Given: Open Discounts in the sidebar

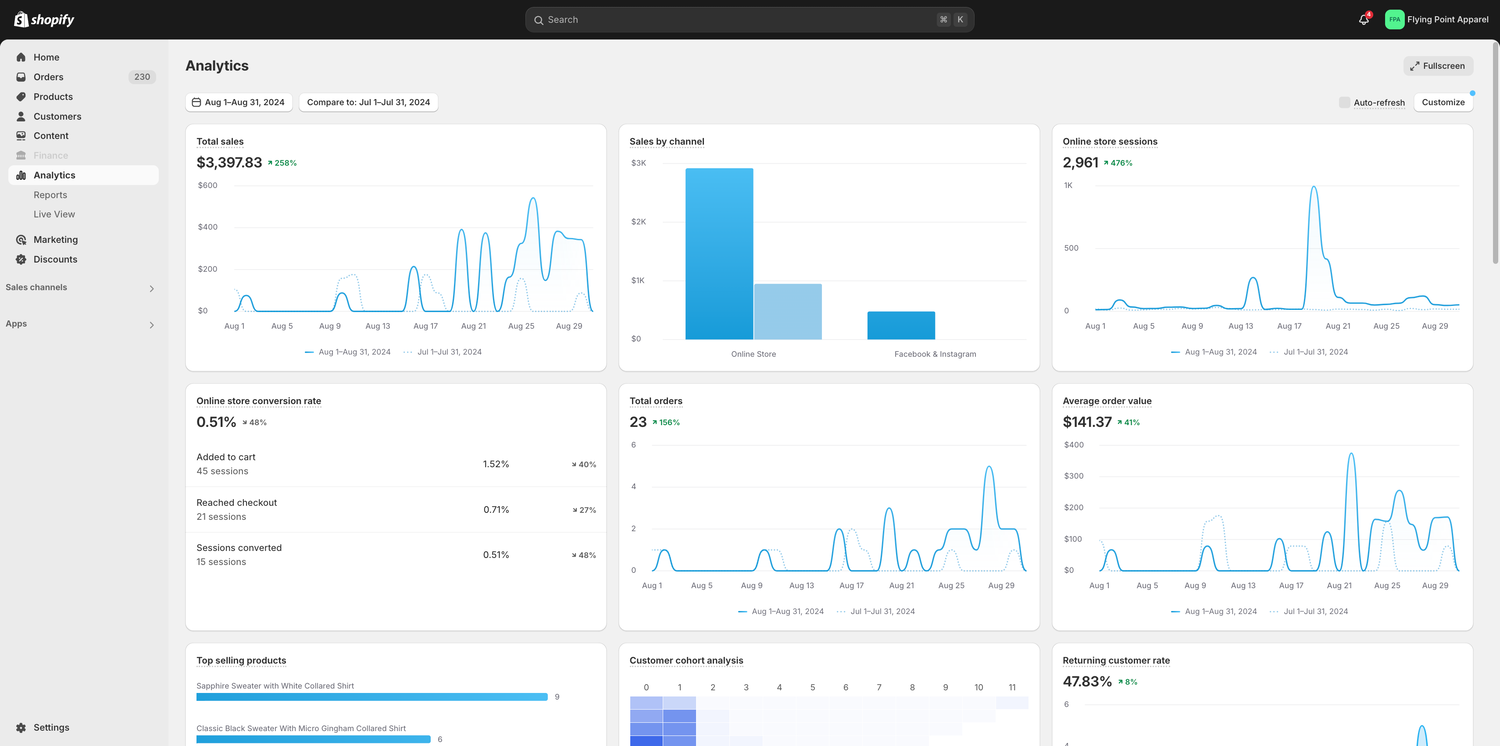Looking at the screenshot, I should [83, 259].
